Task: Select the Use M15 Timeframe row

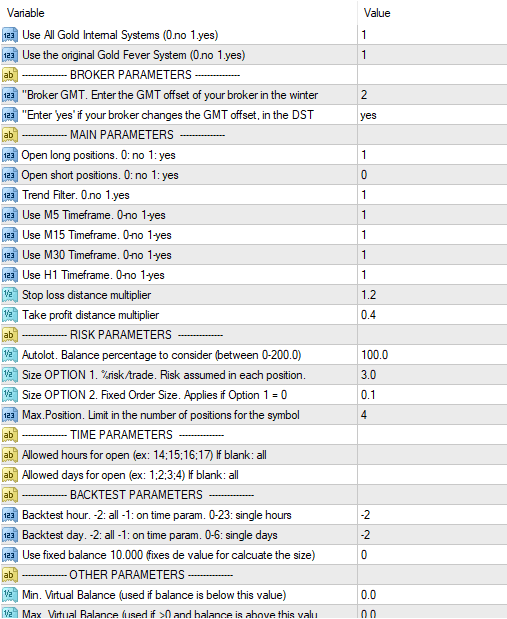Action: point(254,235)
